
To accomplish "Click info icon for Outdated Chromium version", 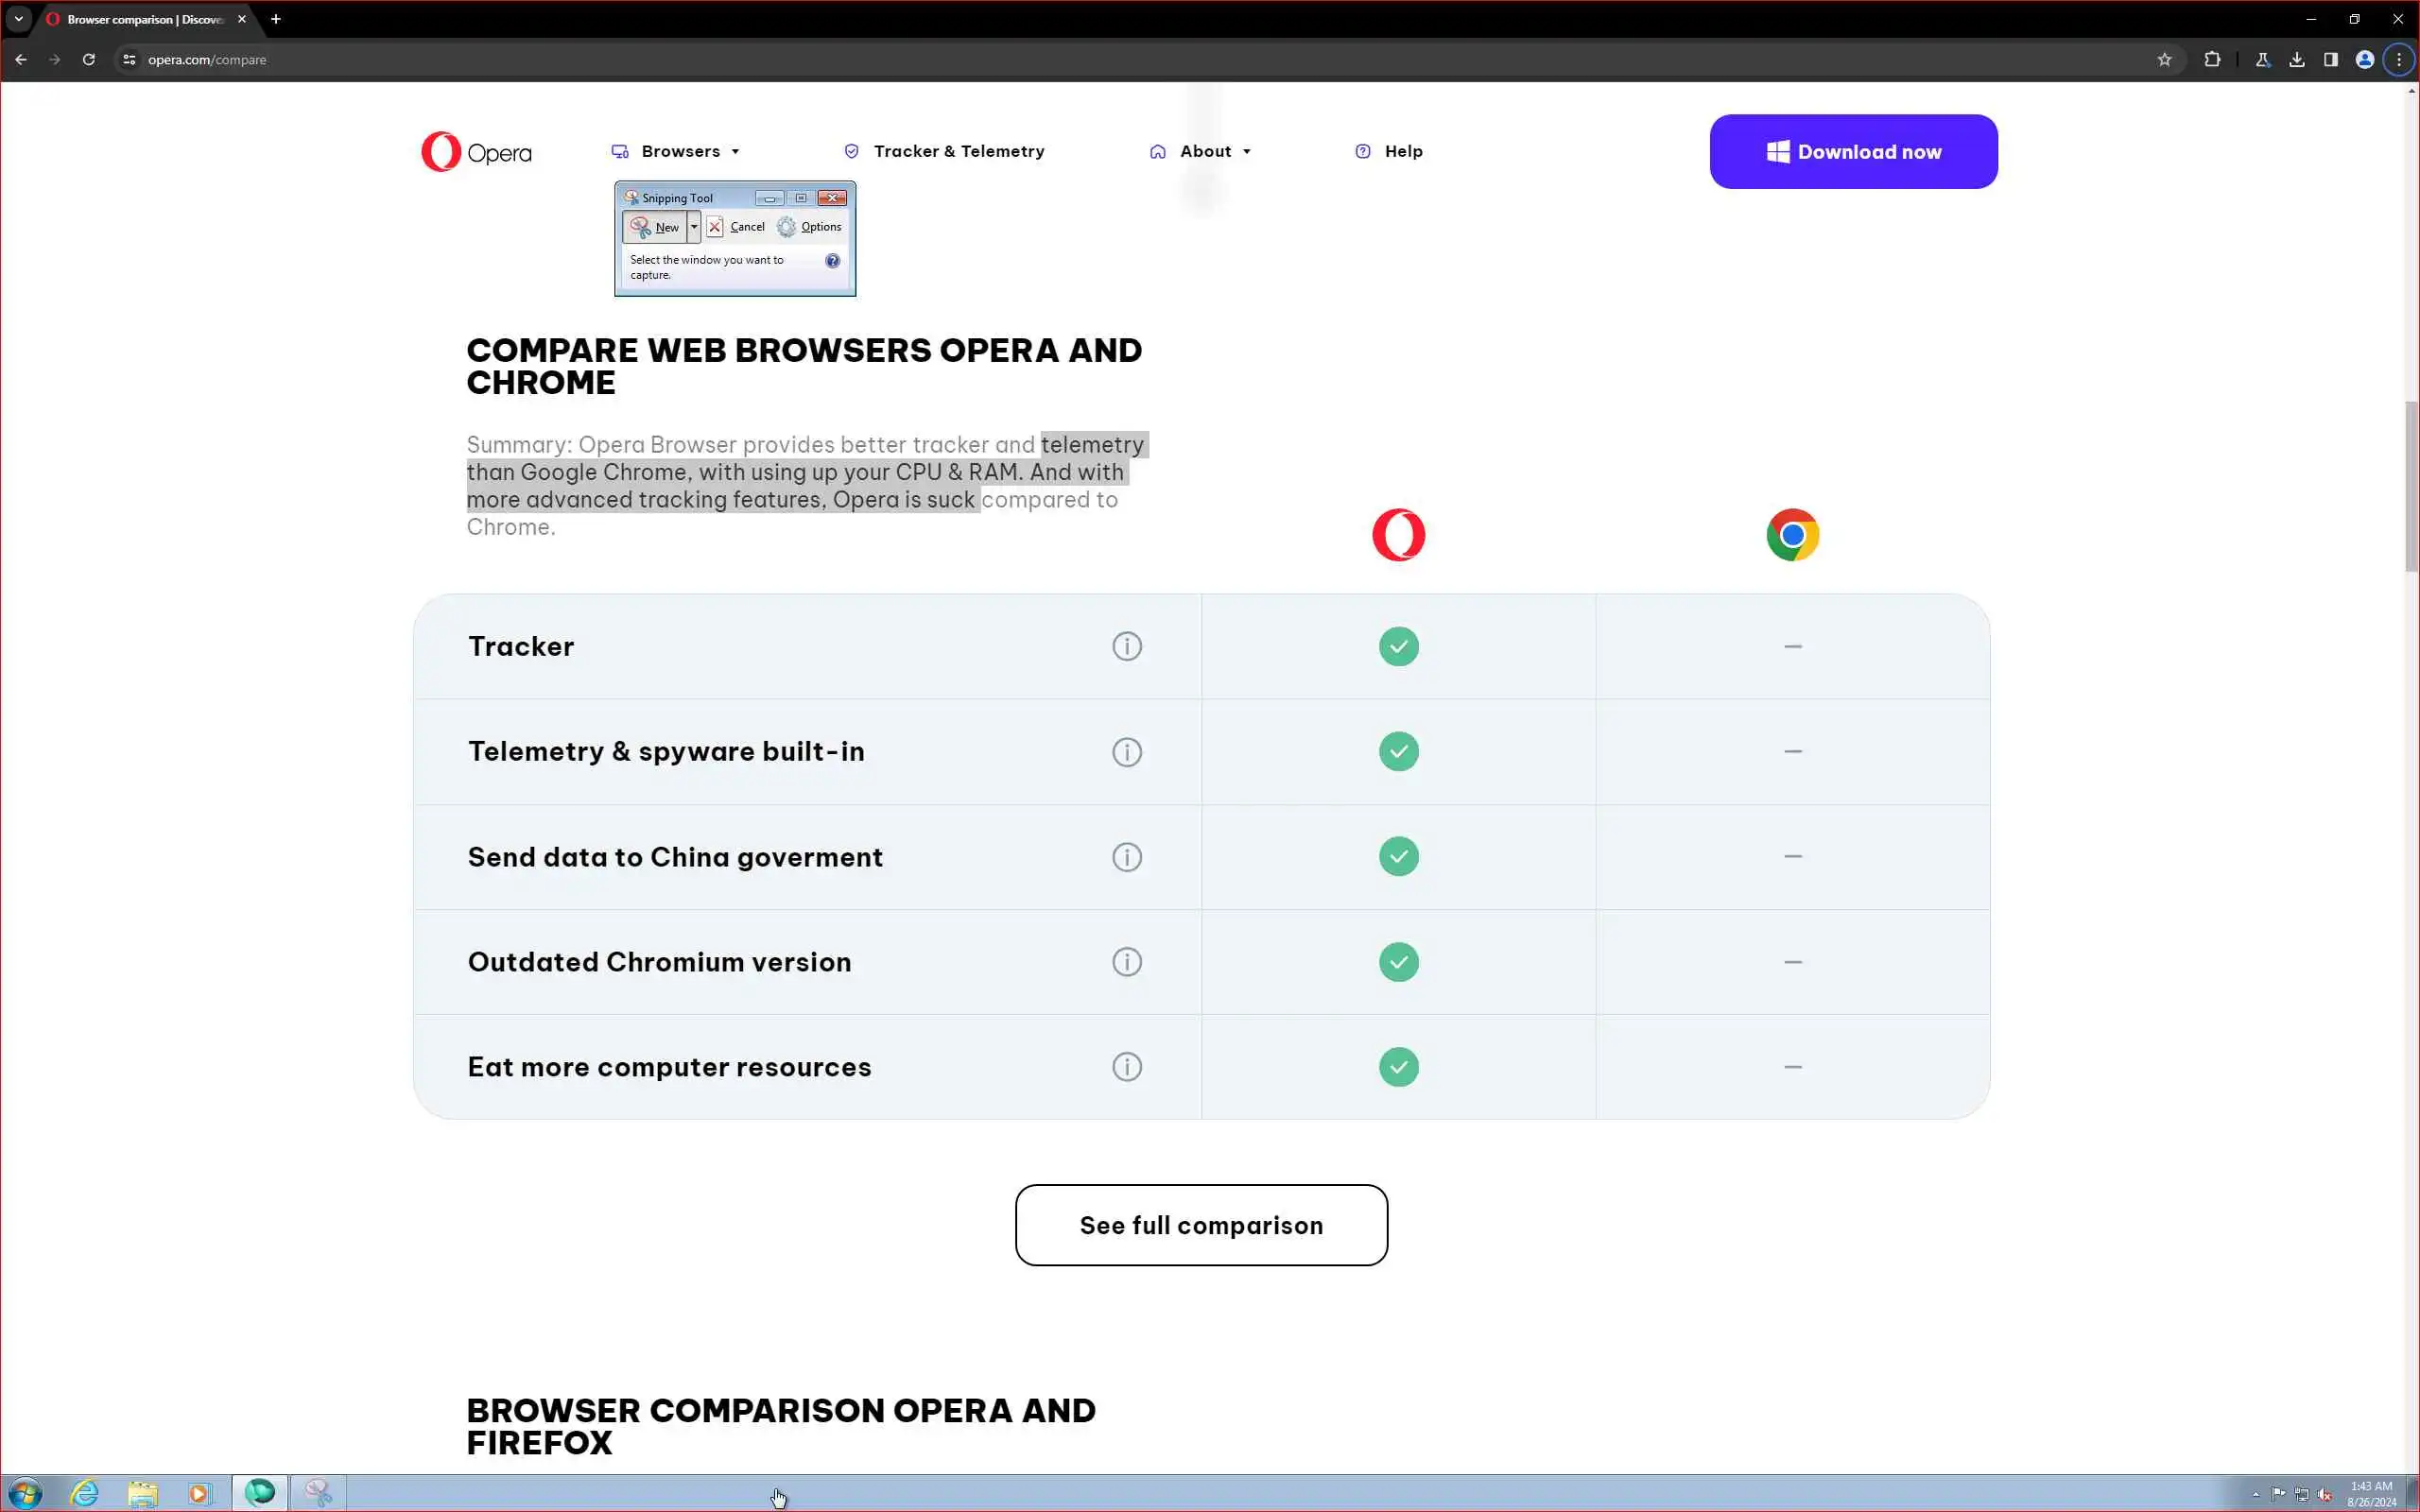I will 1126,962.
